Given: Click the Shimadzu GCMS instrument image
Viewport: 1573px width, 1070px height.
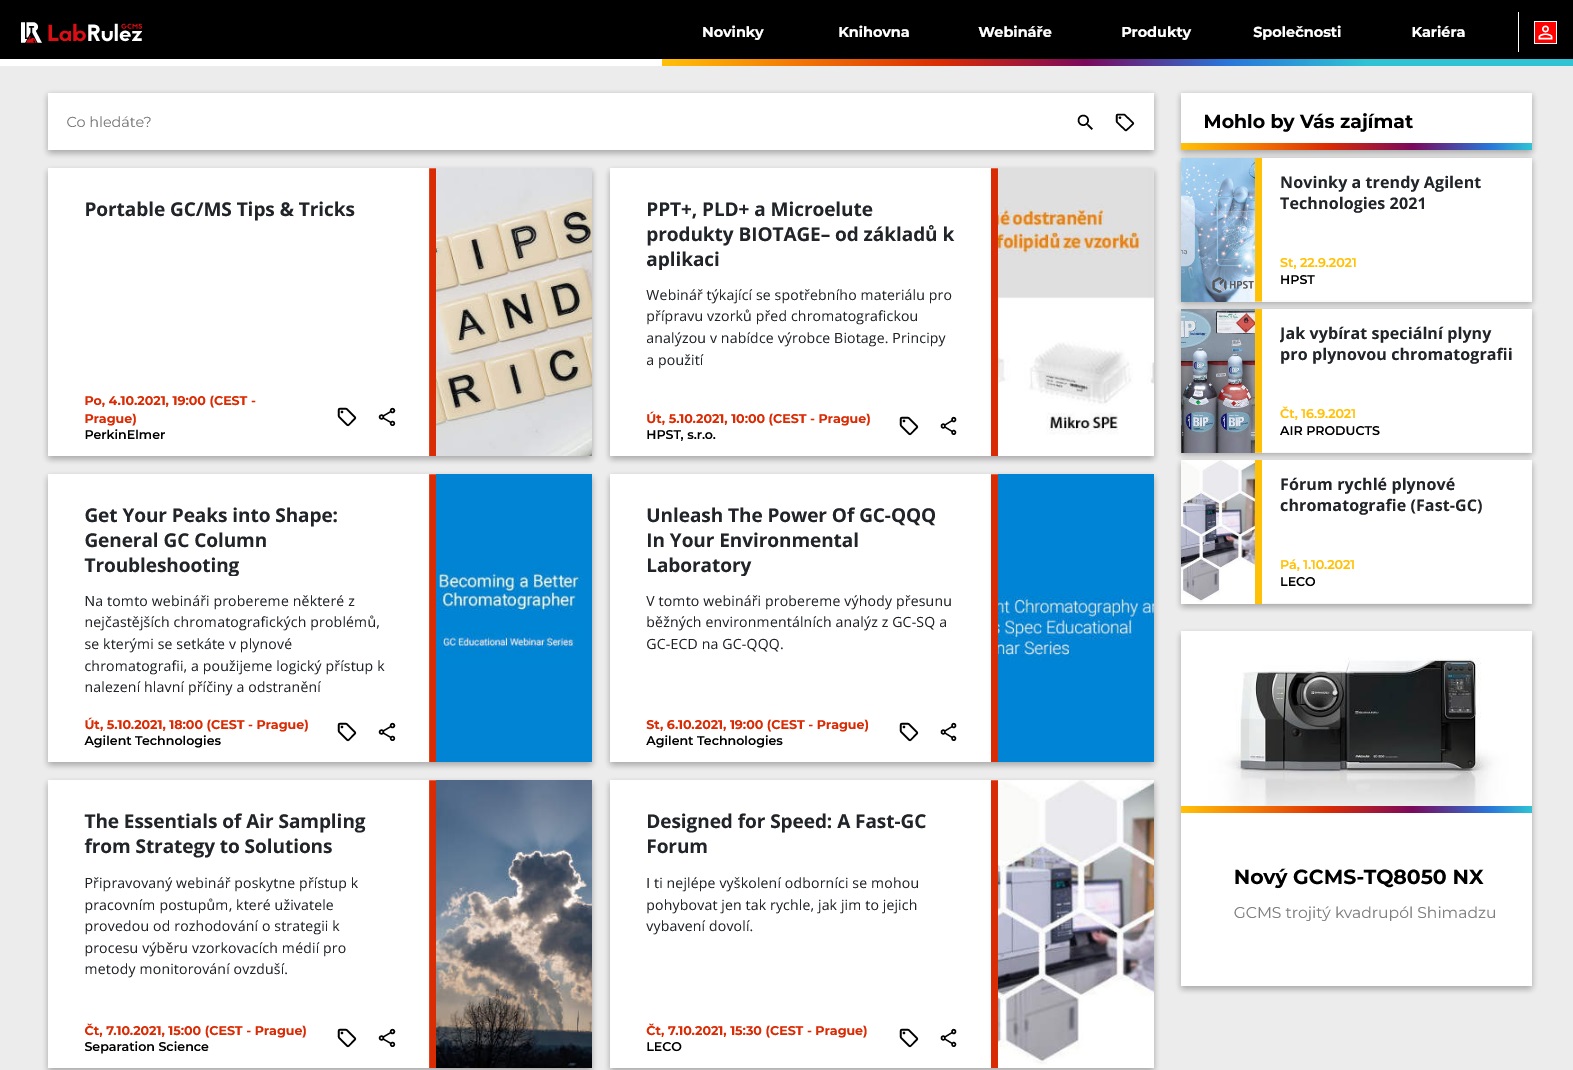Looking at the screenshot, I should [1356, 719].
